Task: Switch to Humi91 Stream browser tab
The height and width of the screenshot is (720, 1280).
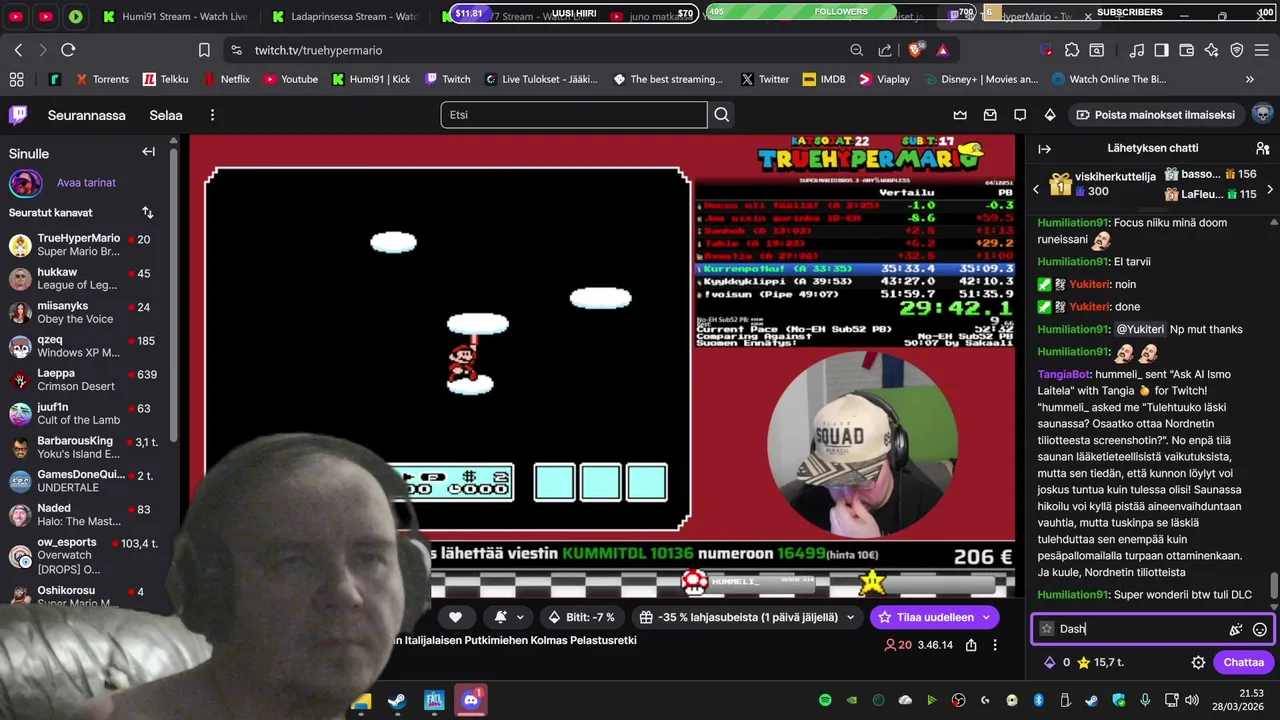Action: [175, 17]
